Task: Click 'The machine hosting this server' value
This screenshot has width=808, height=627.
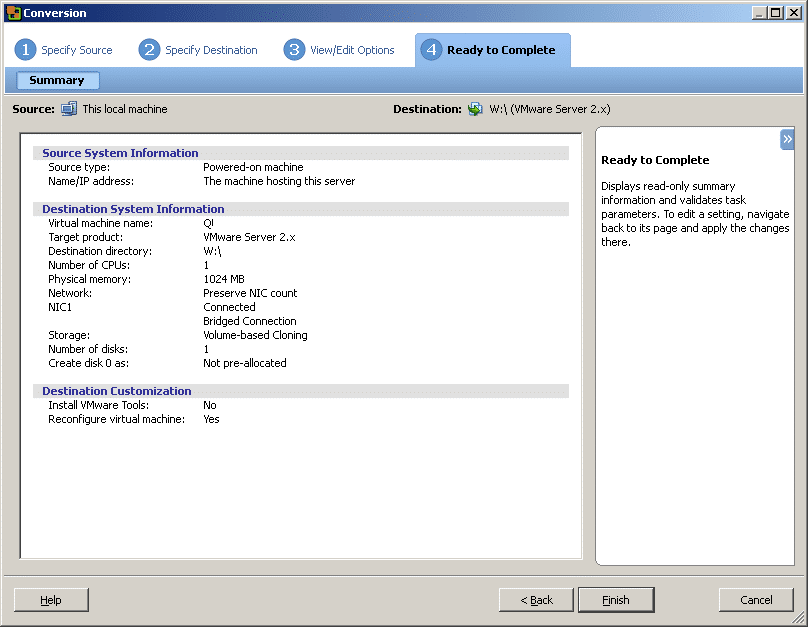Action: point(279,181)
